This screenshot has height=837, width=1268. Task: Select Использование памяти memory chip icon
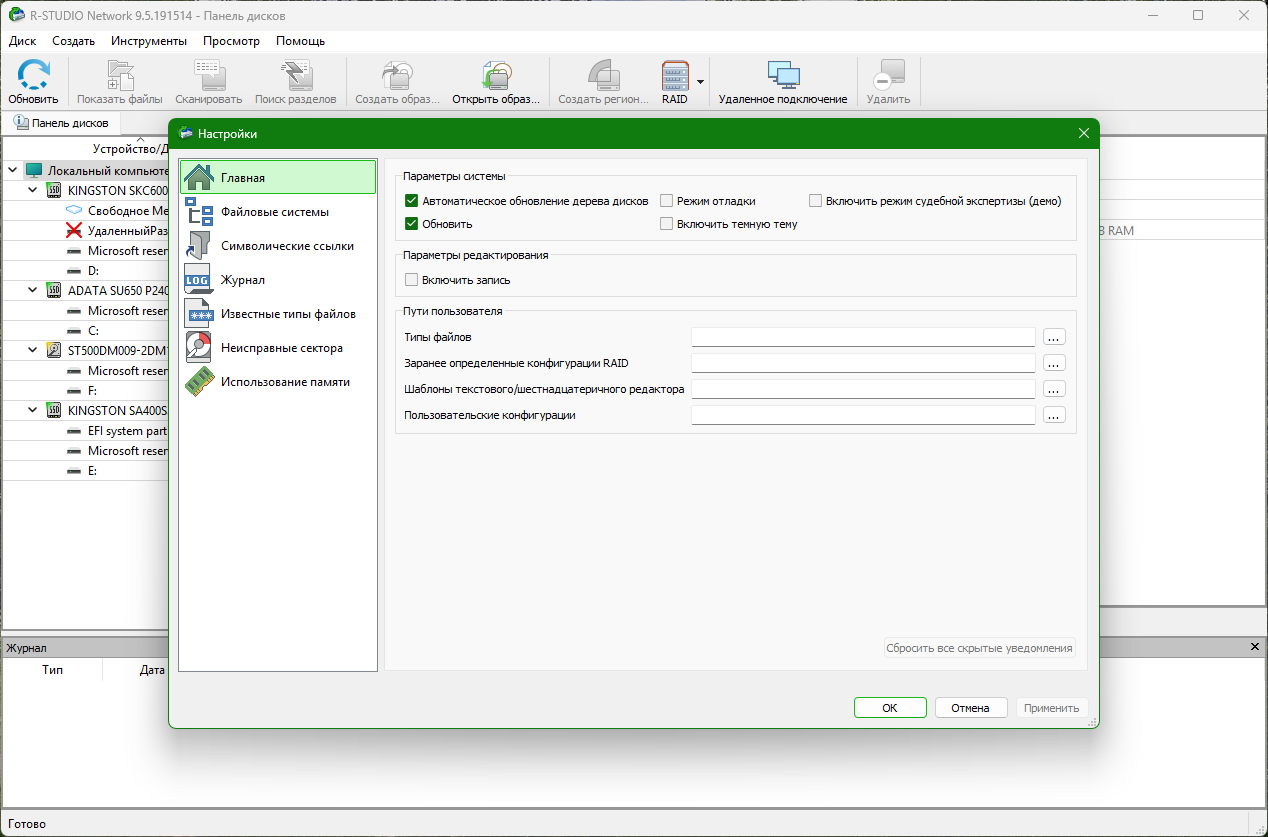[199, 381]
